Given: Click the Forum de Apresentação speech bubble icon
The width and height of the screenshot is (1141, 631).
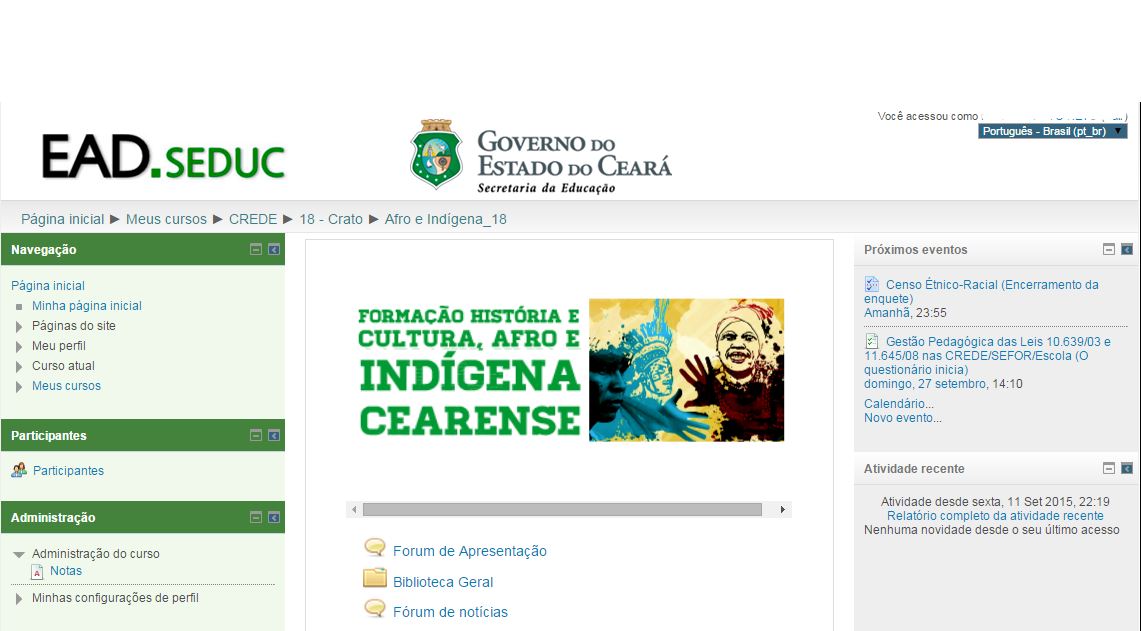Looking at the screenshot, I should [375, 548].
